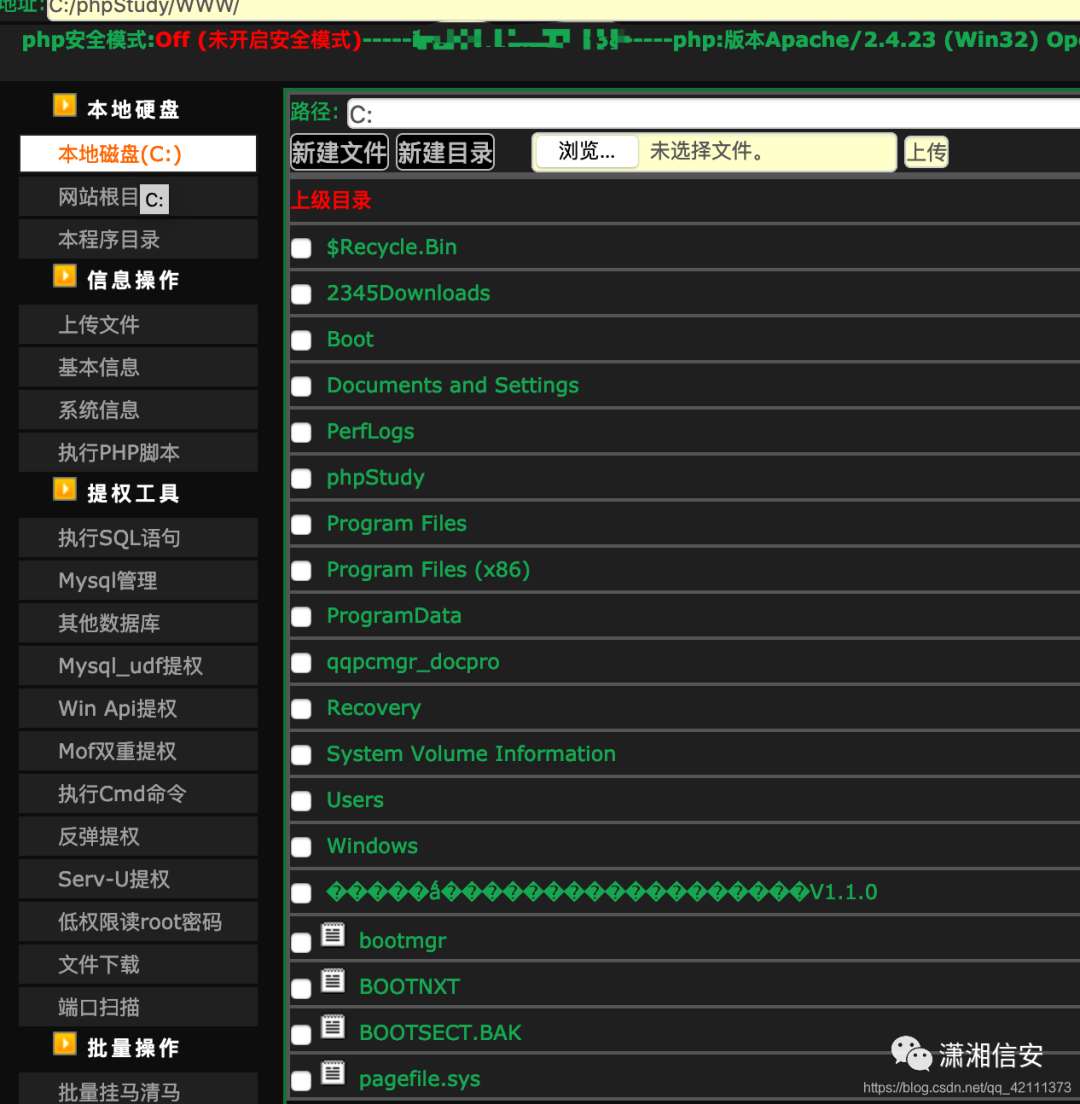Click the file icon beside BOOTNXT
Screen dimensions: 1080x1104
pyautogui.click(x=333, y=980)
